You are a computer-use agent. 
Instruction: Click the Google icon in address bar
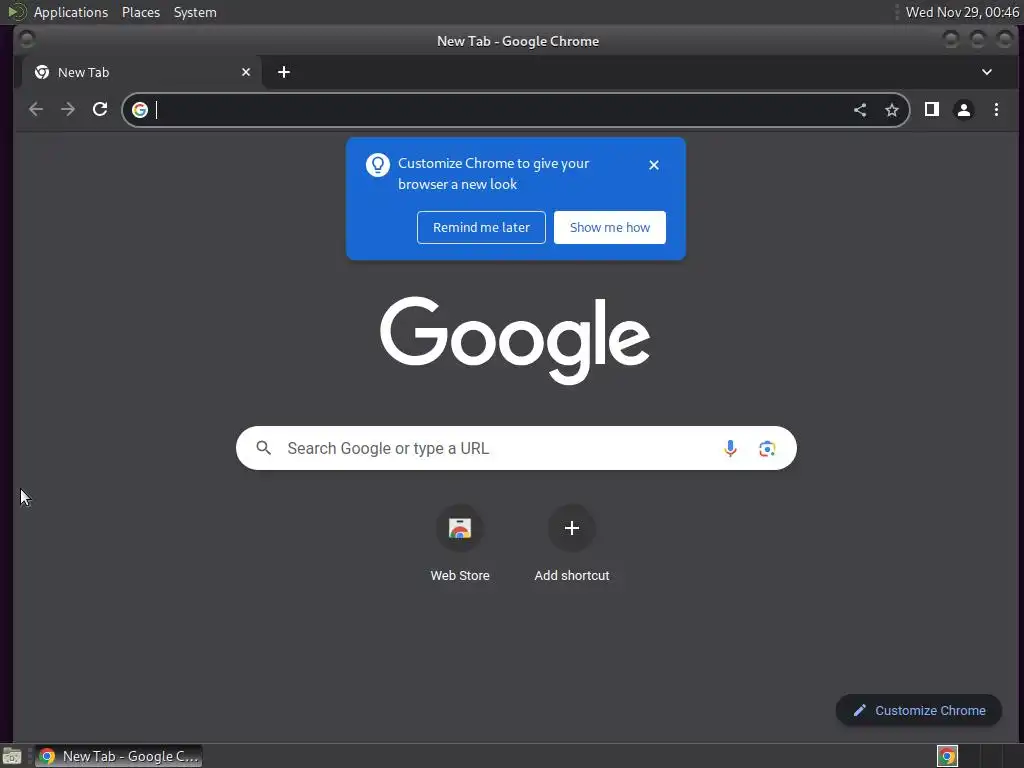coord(140,110)
